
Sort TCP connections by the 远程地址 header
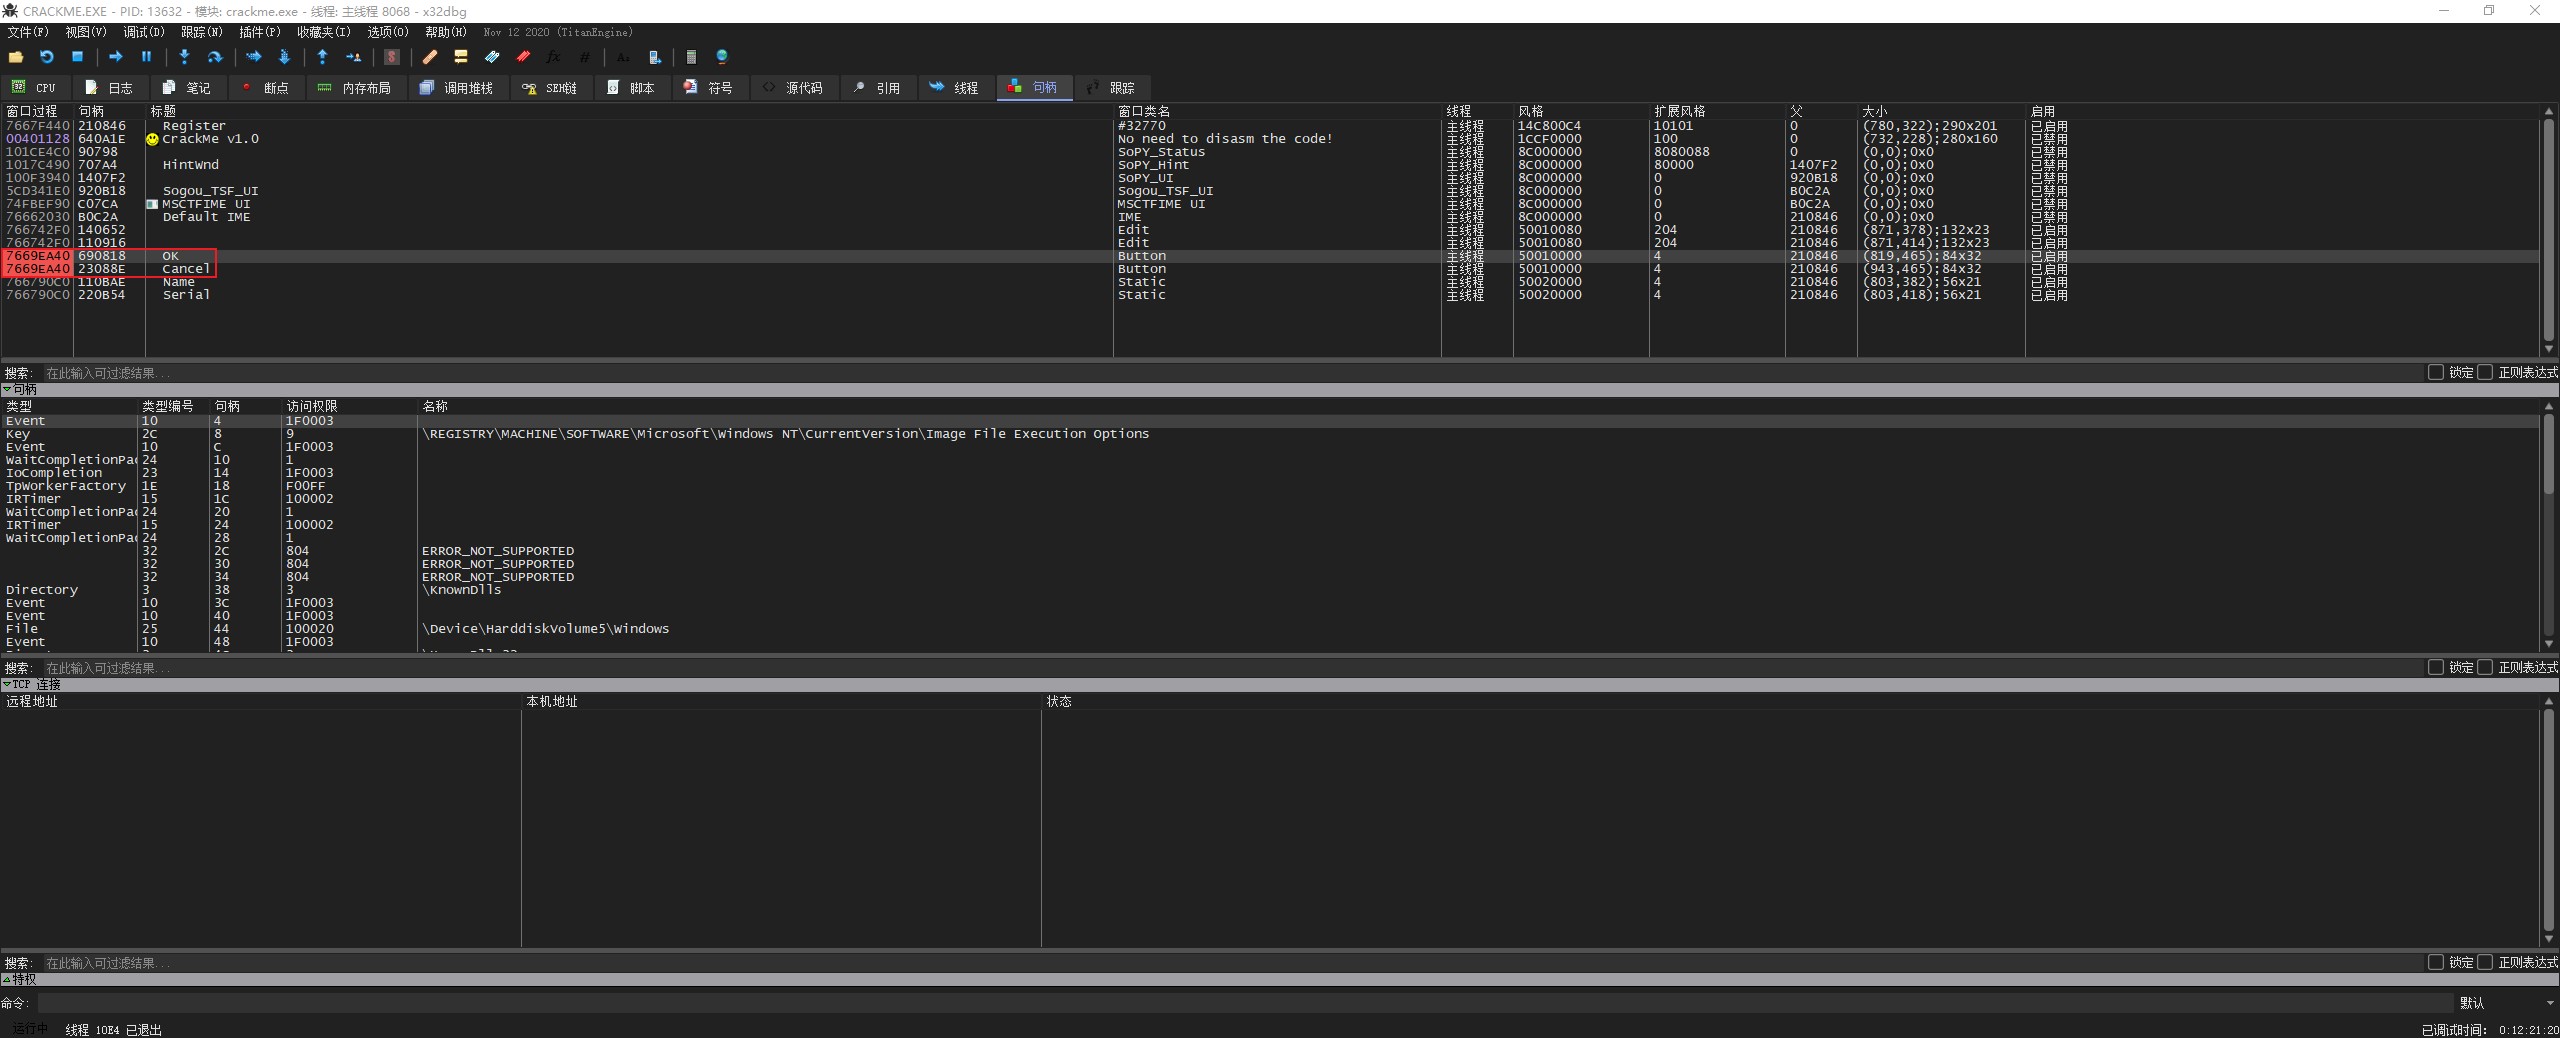260,701
